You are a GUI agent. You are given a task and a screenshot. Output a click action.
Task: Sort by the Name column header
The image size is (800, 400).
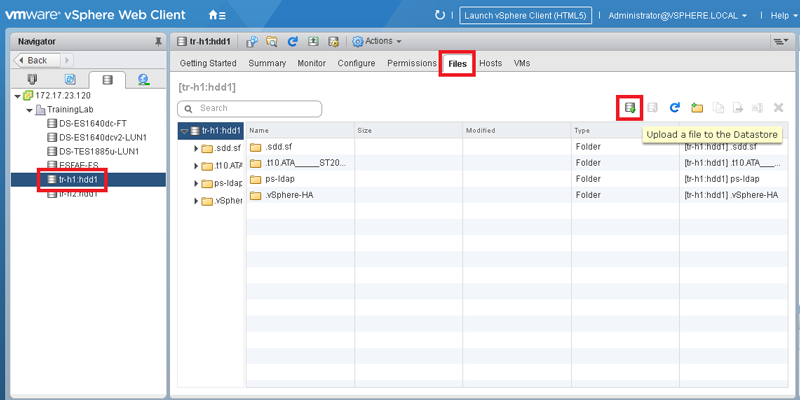pyautogui.click(x=301, y=131)
